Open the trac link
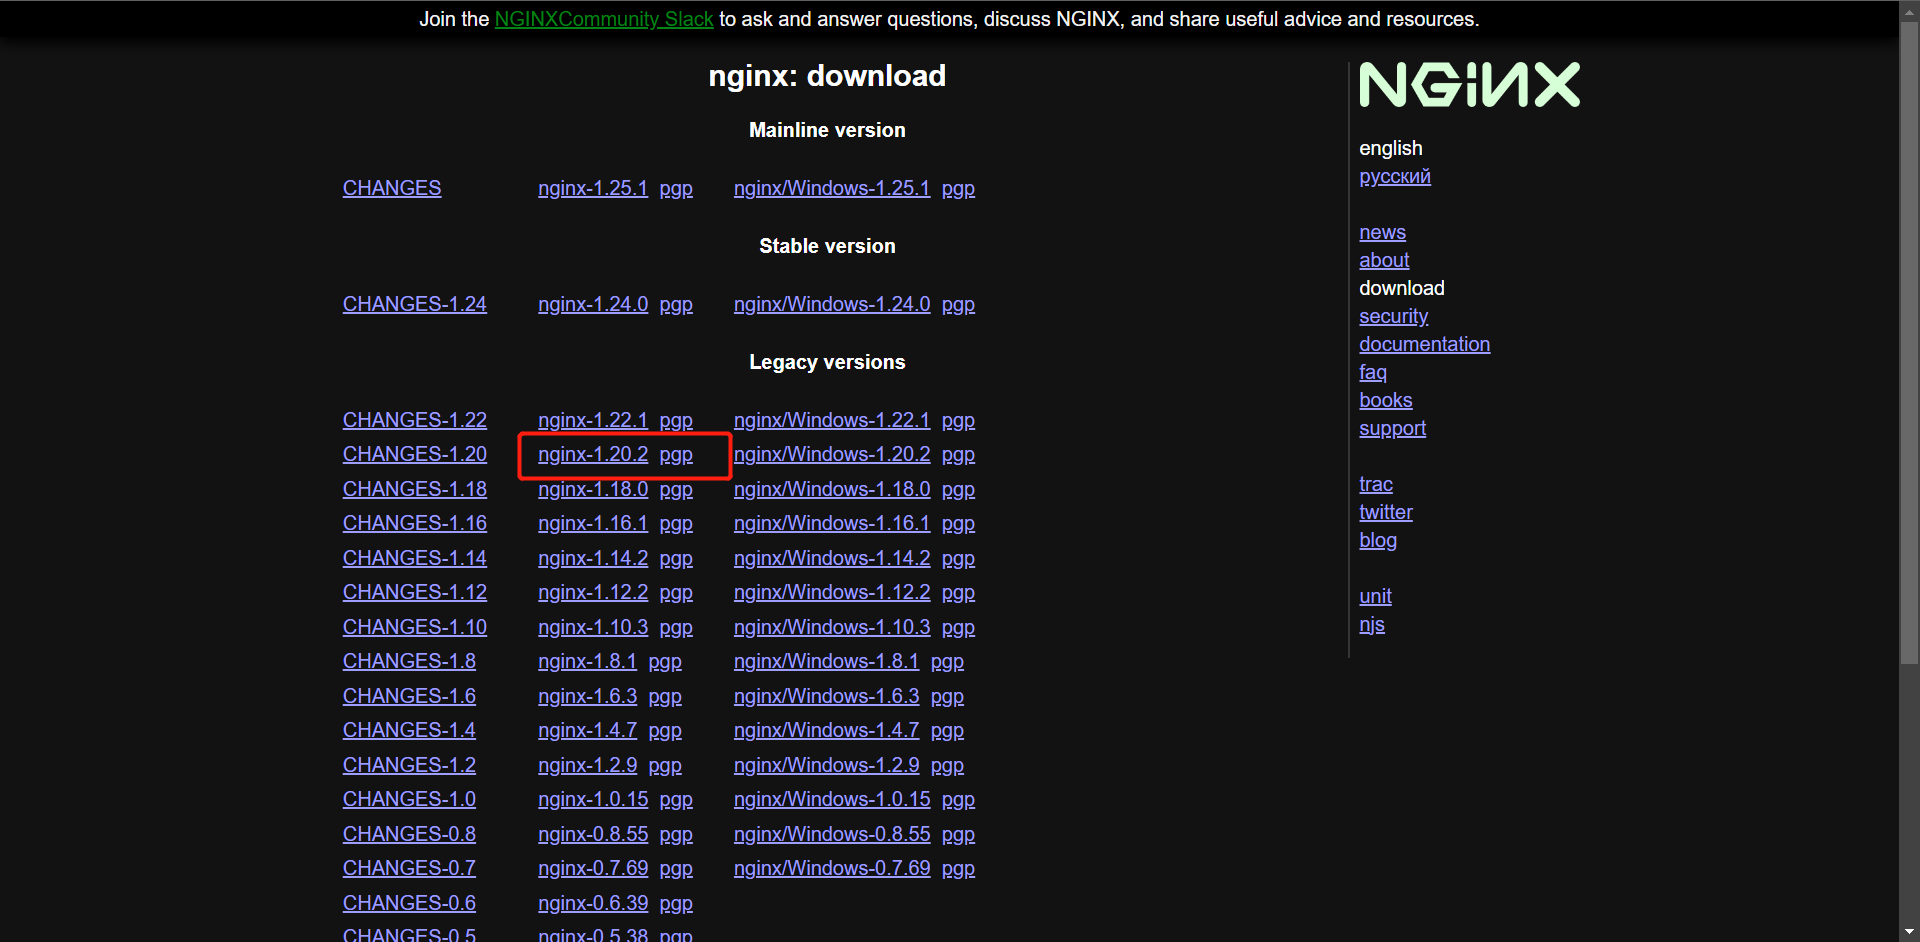 [x=1376, y=484]
